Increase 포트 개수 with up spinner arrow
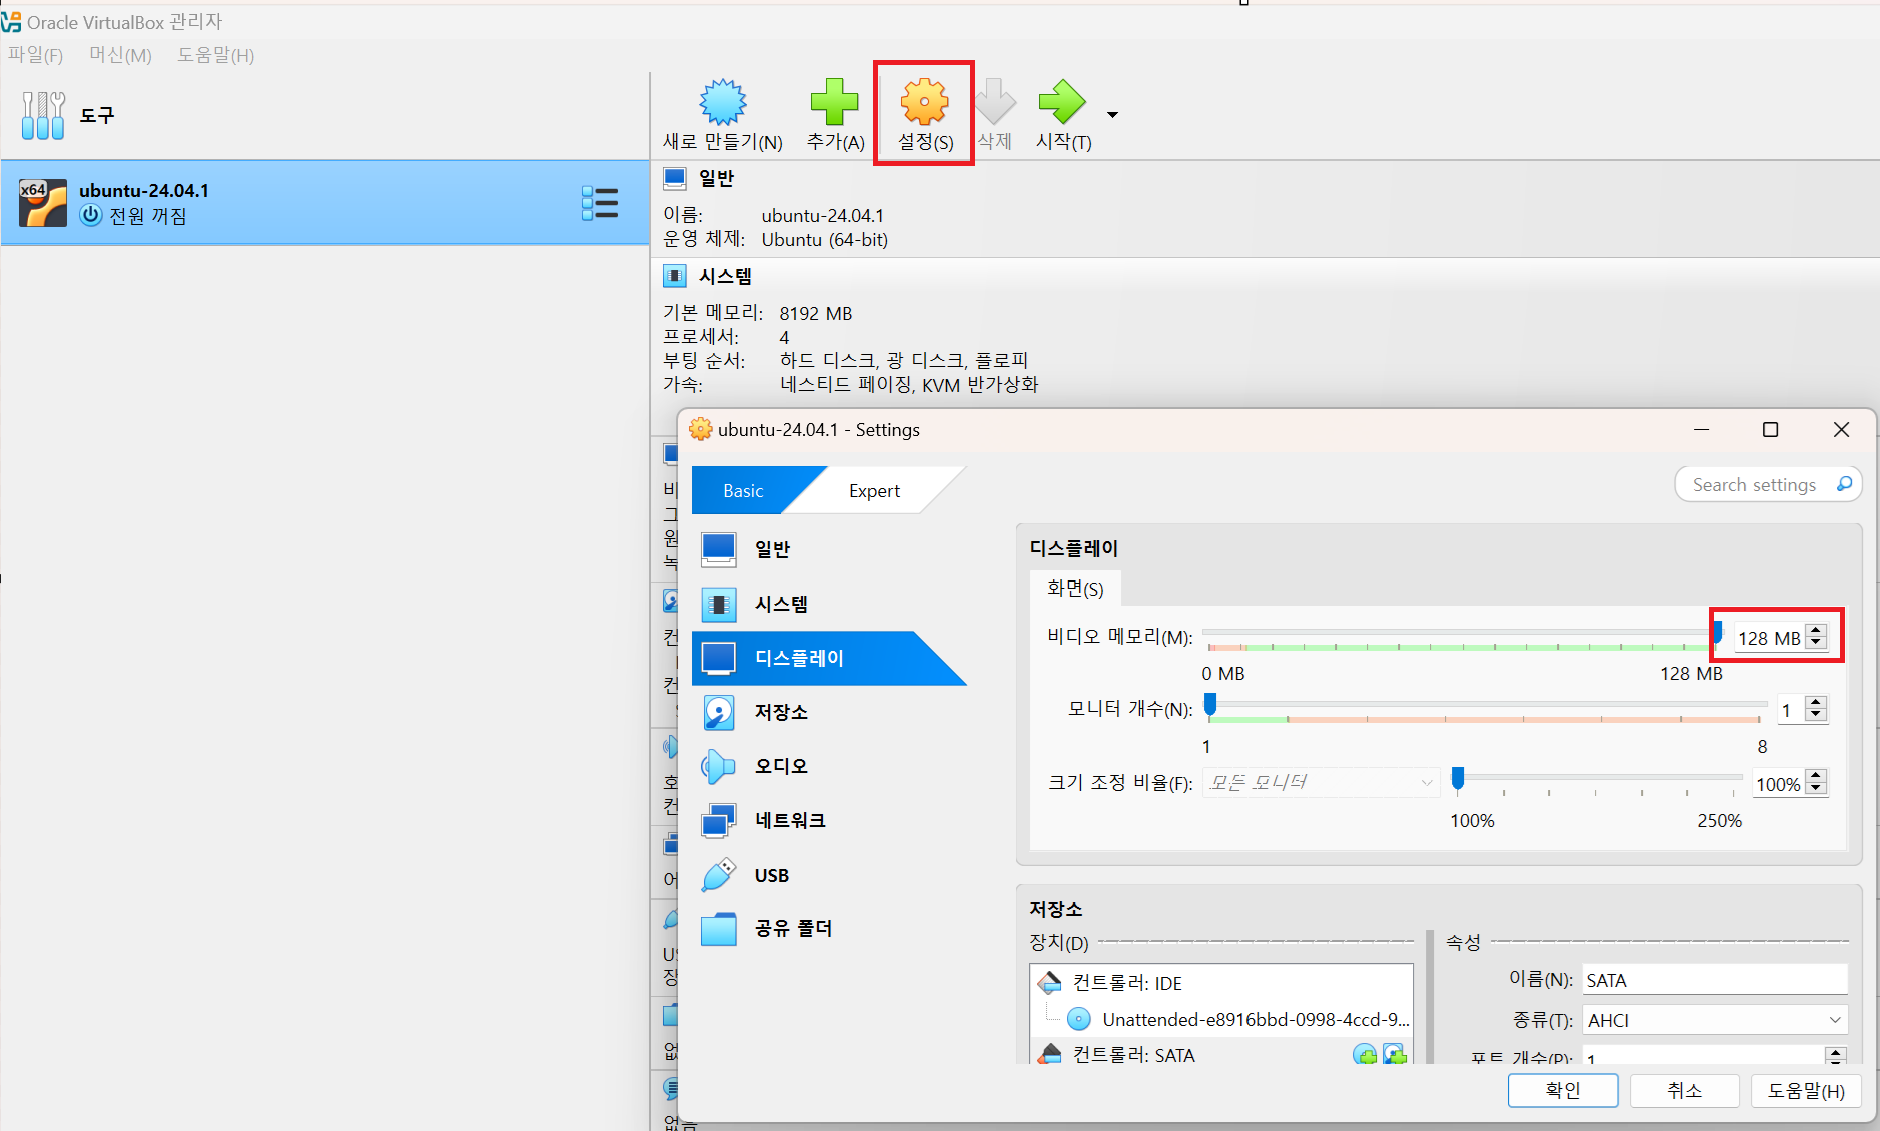This screenshot has width=1880, height=1131. pyautogui.click(x=1835, y=1052)
